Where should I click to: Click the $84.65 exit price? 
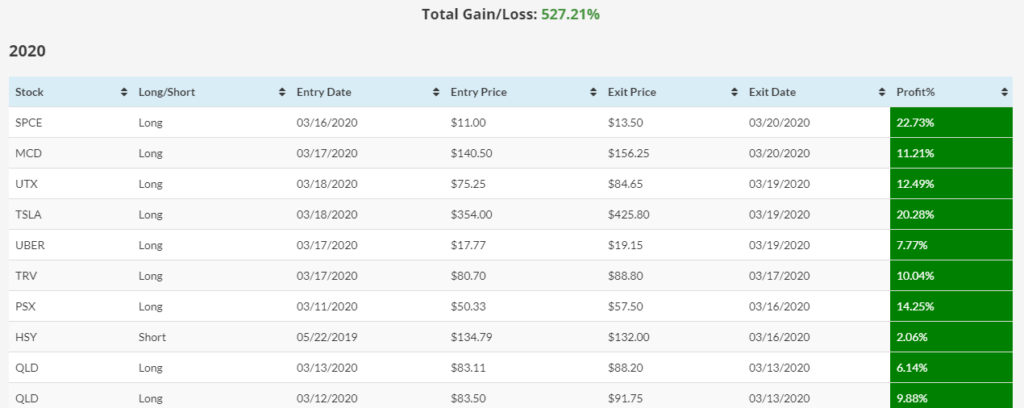coord(625,184)
